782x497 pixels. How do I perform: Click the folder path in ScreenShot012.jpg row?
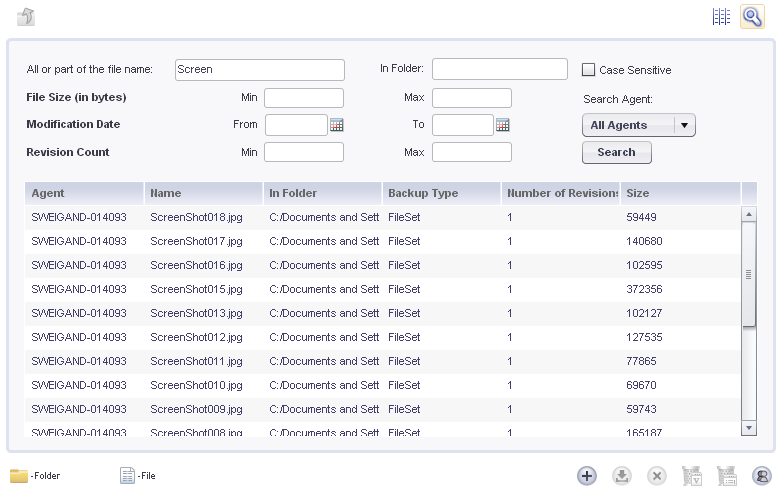(x=324, y=337)
